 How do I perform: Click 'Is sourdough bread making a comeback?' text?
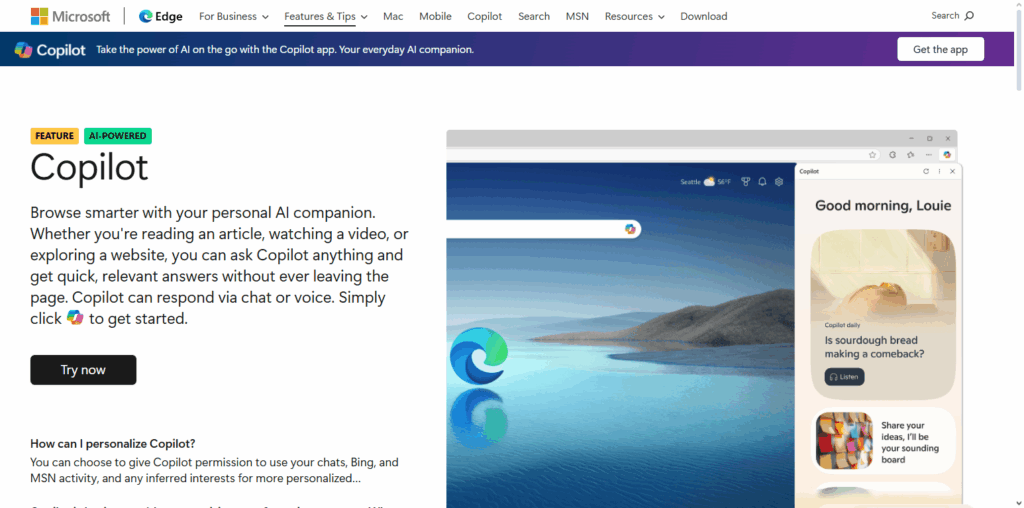click(x=874, y=347)
